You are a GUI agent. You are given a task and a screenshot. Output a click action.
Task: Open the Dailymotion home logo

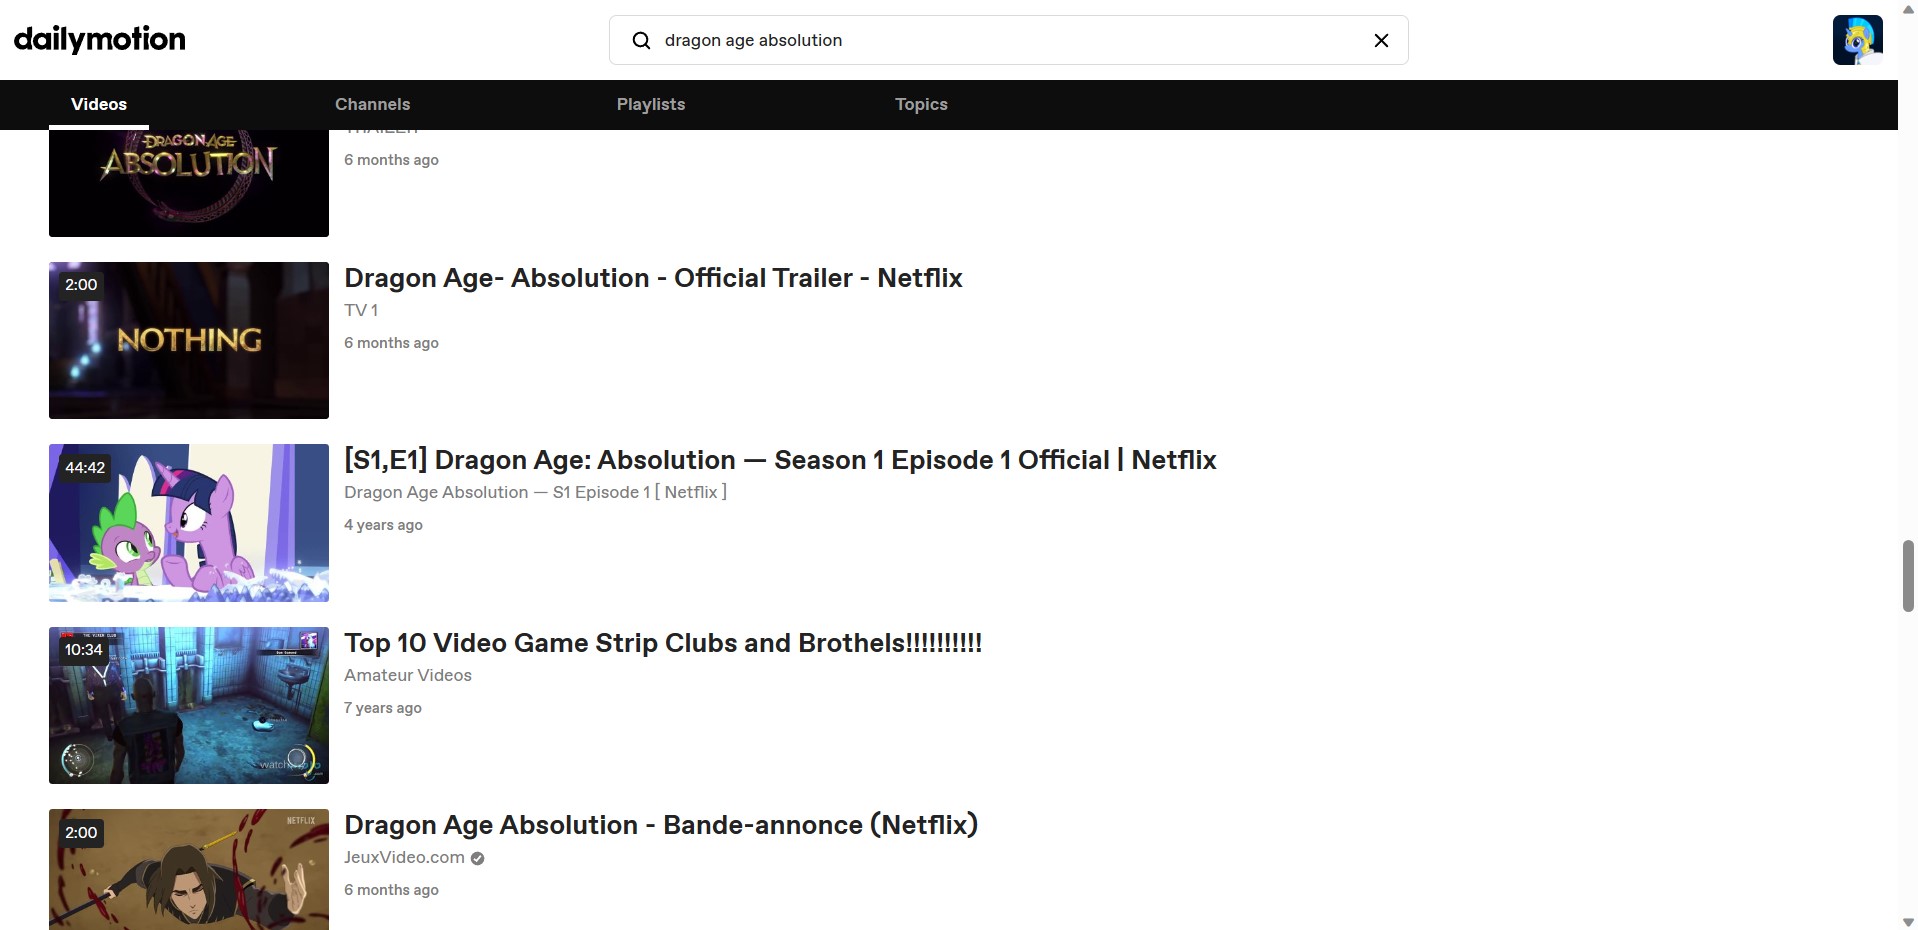pos(100,40)
